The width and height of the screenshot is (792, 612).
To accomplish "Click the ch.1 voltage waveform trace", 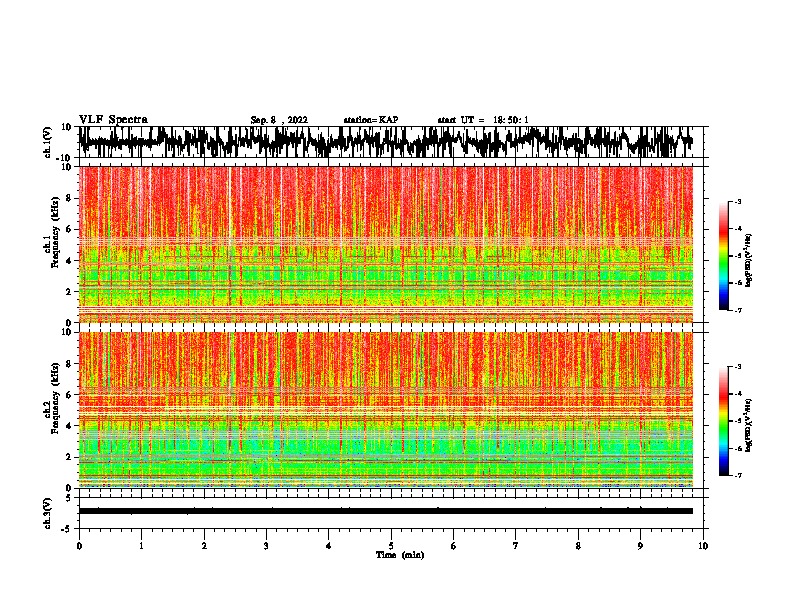I will pos(386,142).
